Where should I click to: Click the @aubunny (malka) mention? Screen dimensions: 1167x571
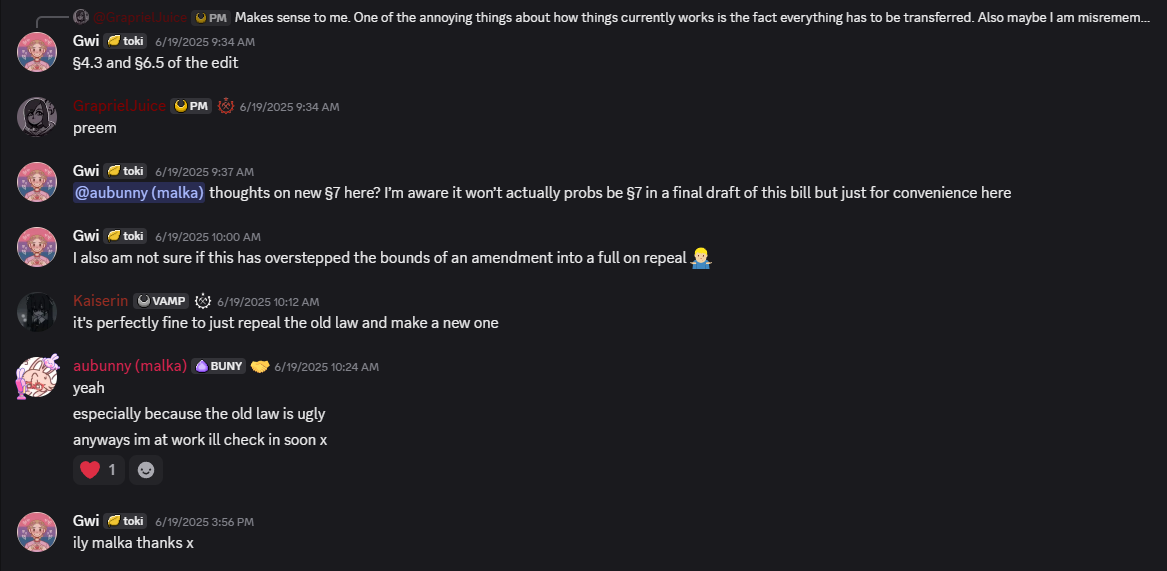click(139, 193)
